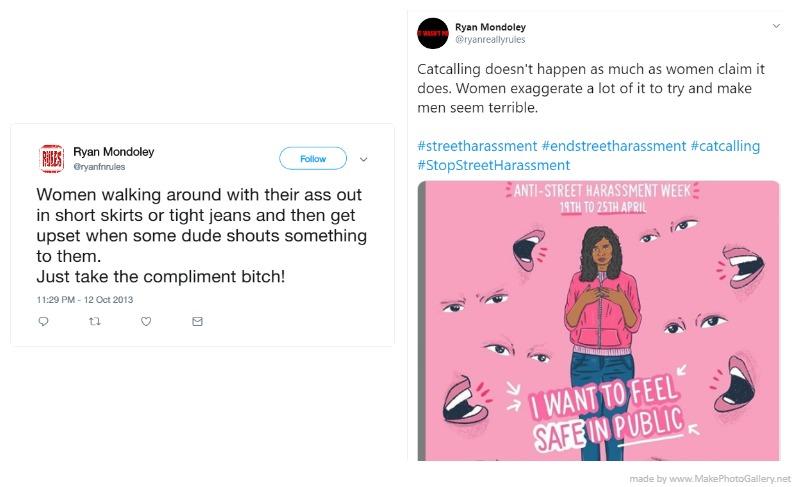Open the #catcalling hashtag
This screenshot has height=487, width=801.
[725, 147]
